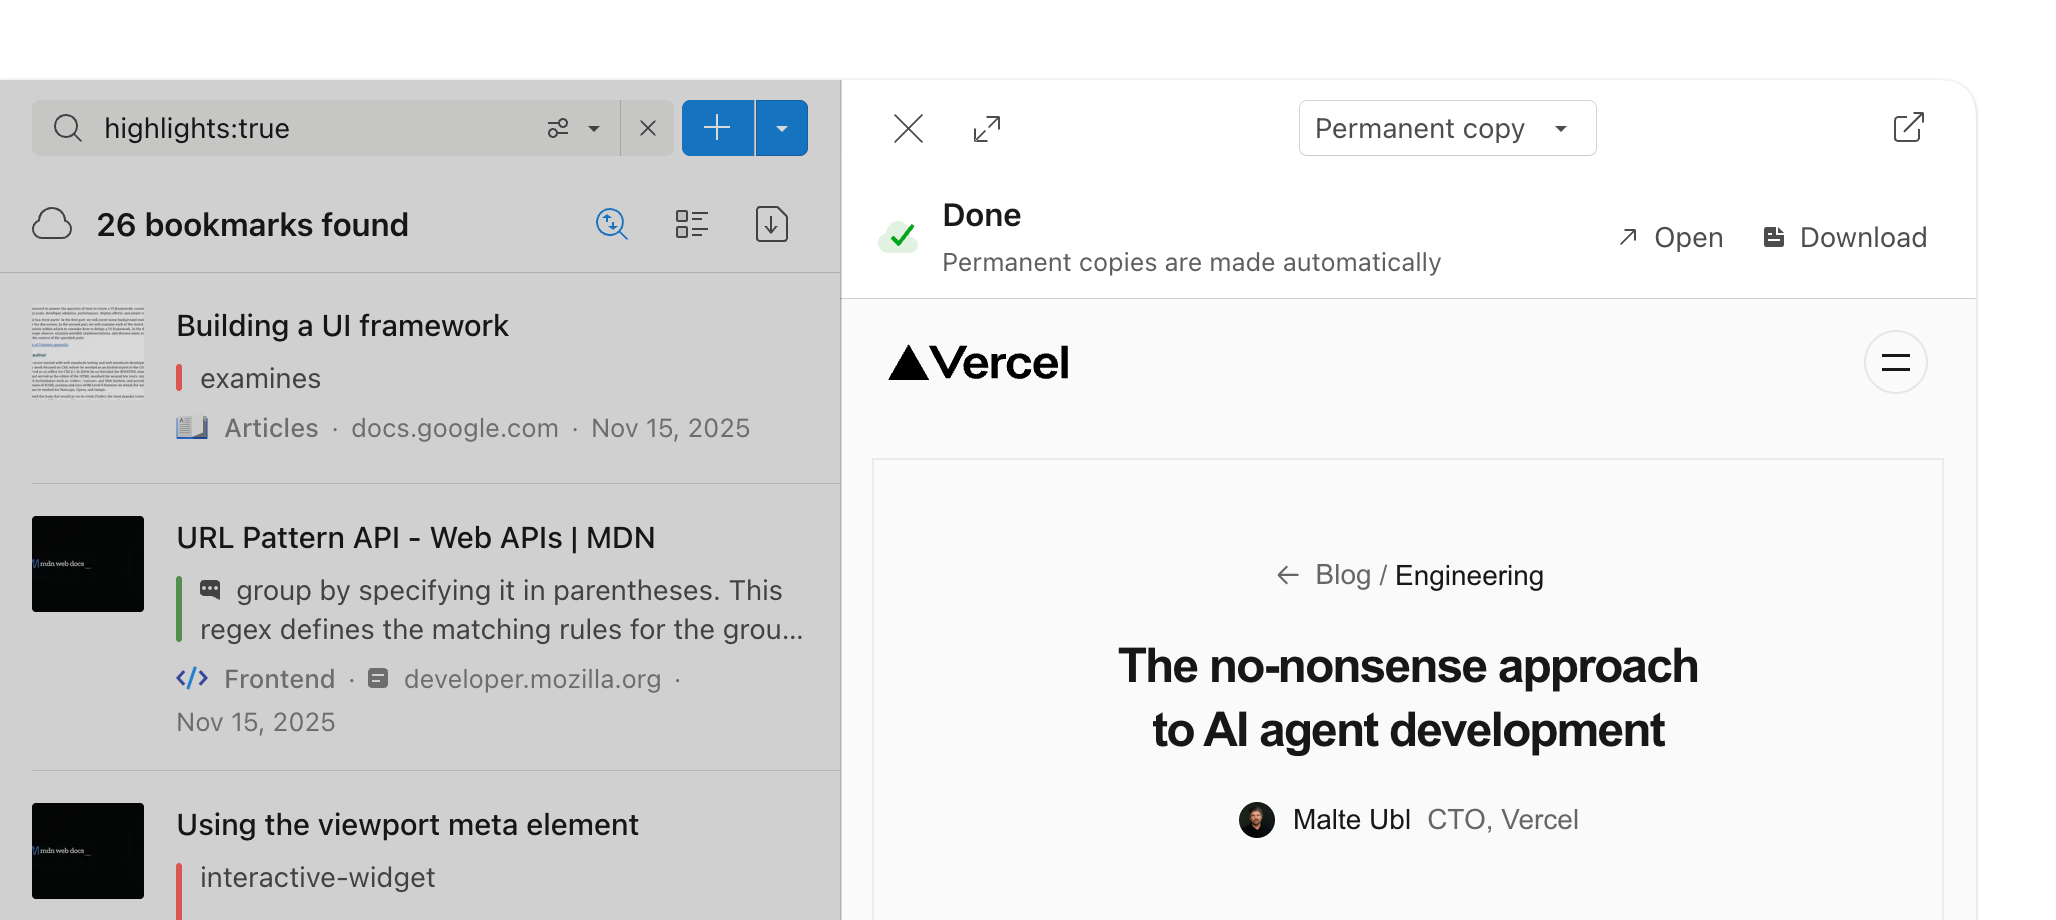This screenshot has width=2056, height=920.
Task: Open the permanent copy
Action: [x=1671, y=237]
